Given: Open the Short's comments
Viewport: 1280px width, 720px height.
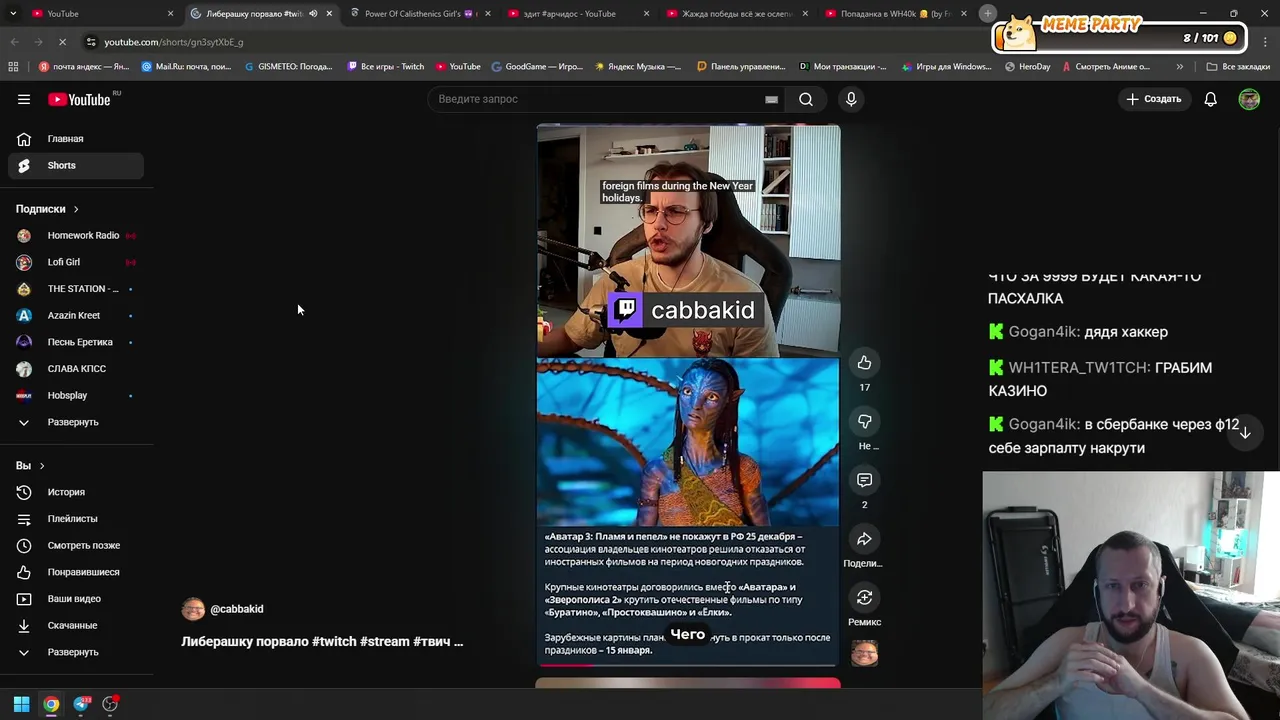Looking at the screenshot, I should (x=864, y=480).
